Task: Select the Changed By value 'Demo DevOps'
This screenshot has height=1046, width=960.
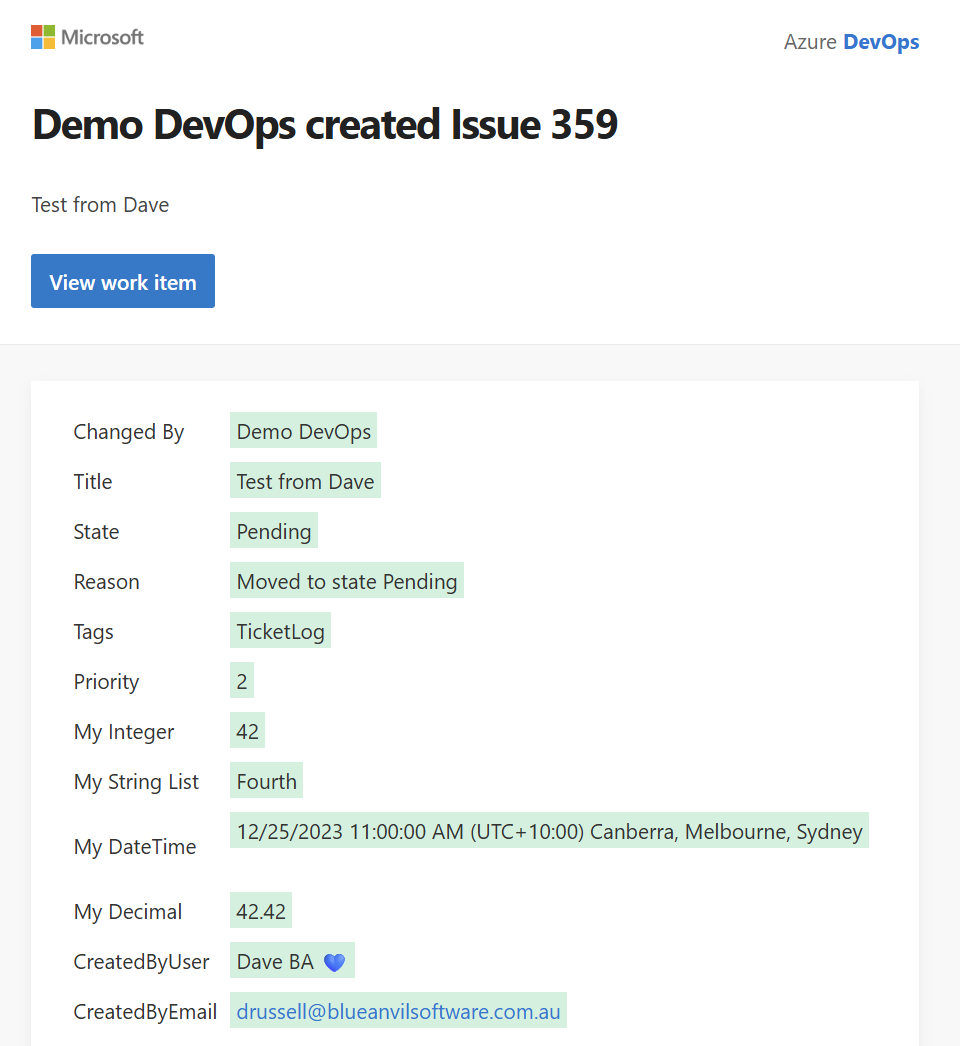Action: pos(303,432)
